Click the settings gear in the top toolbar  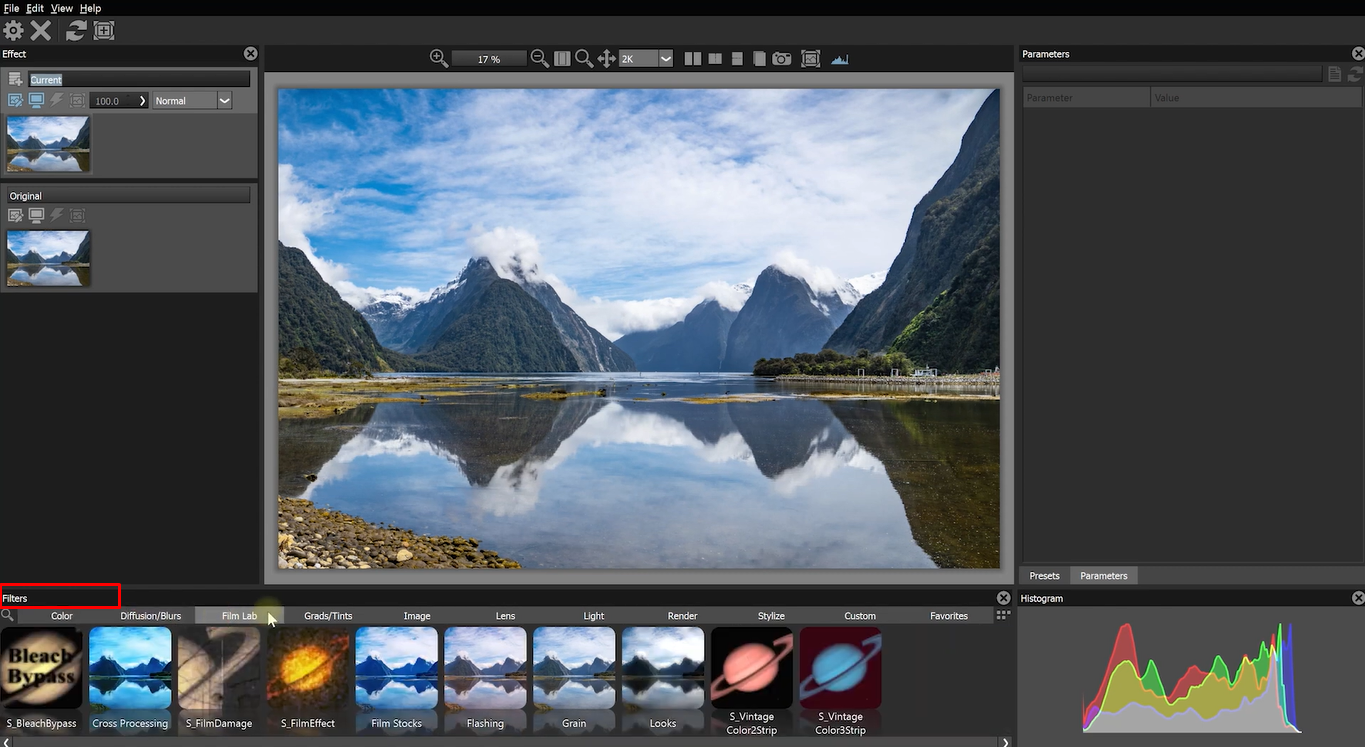(x=13, y=30)
